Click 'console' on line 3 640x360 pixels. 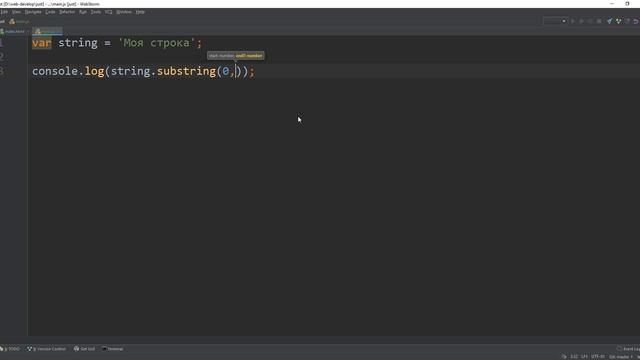click(55, 71)
